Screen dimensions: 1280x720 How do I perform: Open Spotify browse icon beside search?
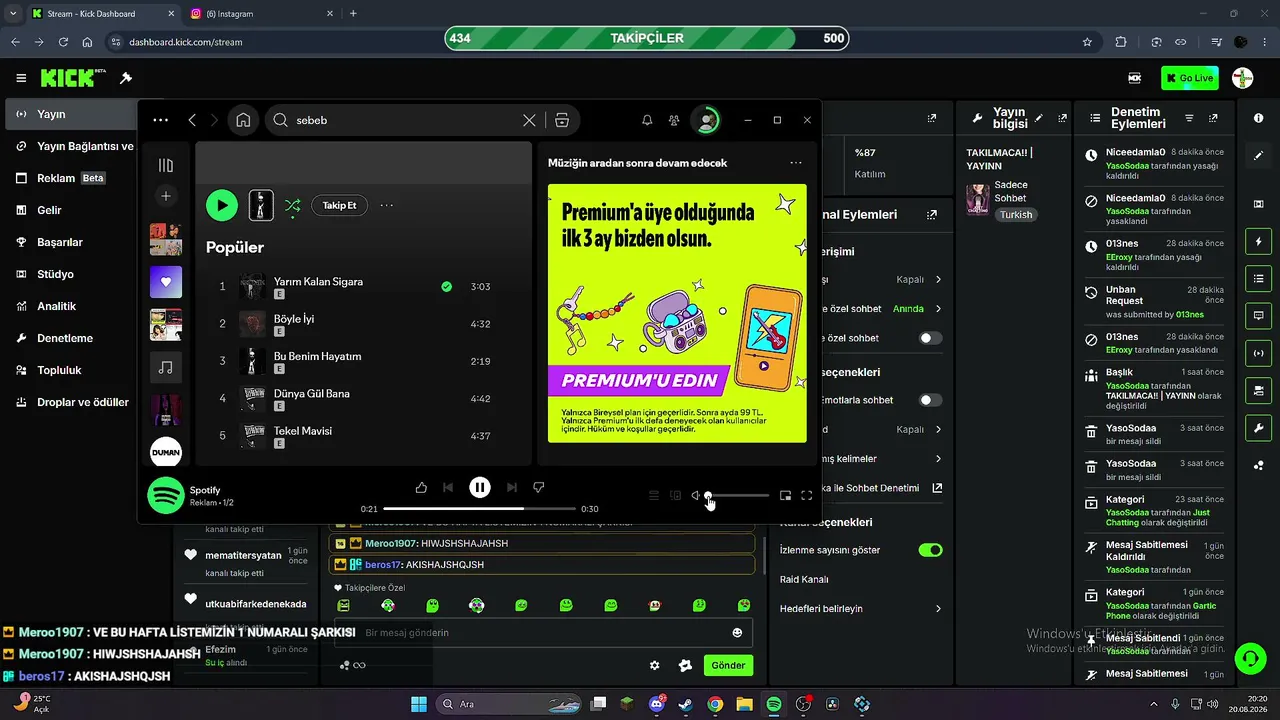pos(562,120)
